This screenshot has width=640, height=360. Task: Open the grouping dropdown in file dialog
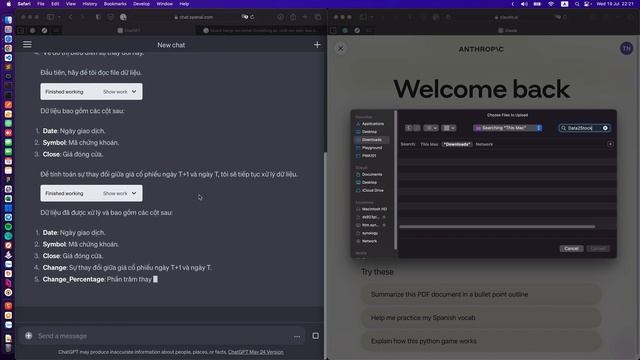[449, 128]
